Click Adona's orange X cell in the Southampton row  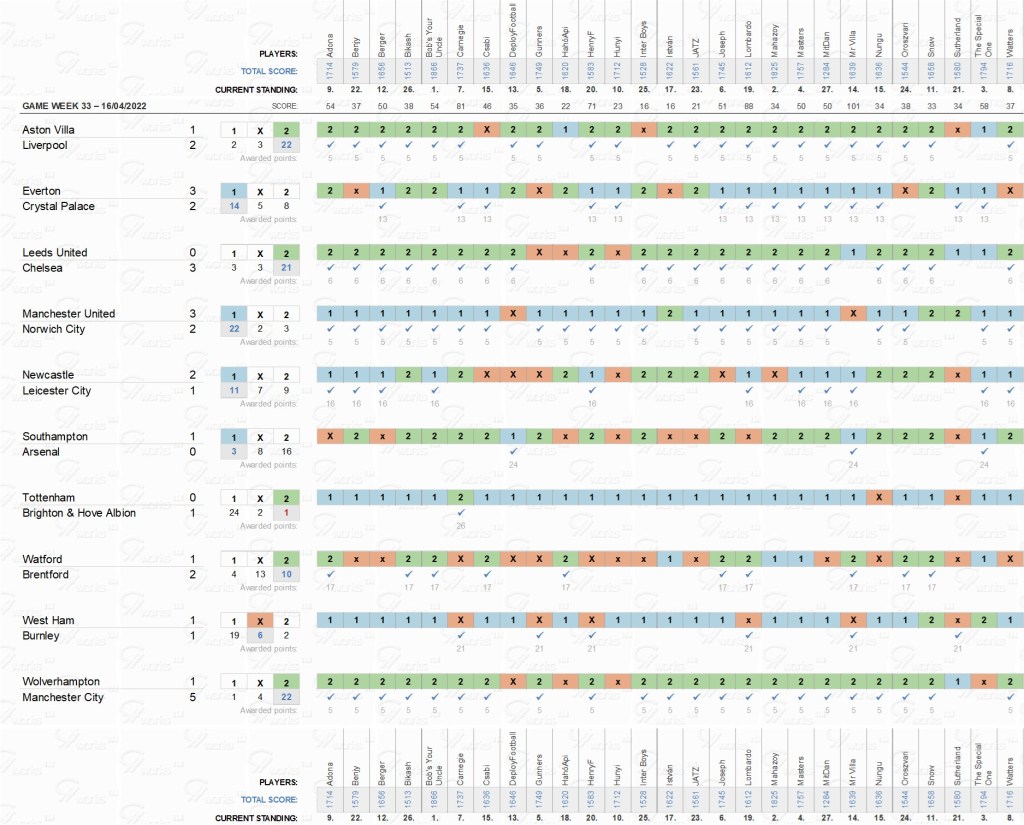pos(329,437)
